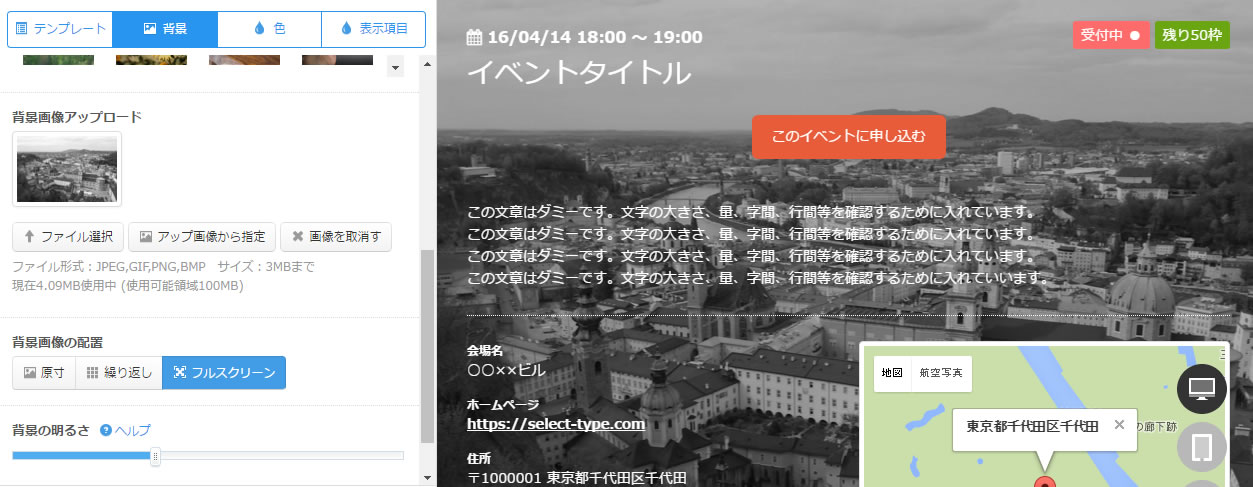Image resolution: width=1253 pixels, height=487 pixels.
Task: Switch to the desktop preview icon
Action: pyautogui.click(x=1202, y=389)
